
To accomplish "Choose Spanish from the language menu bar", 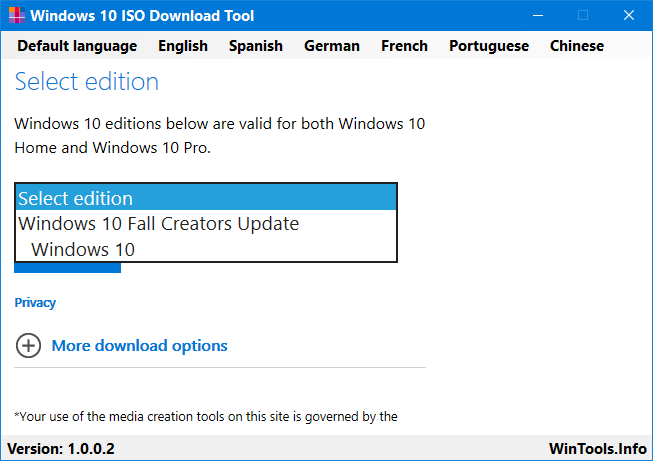I will click(256, 46).
